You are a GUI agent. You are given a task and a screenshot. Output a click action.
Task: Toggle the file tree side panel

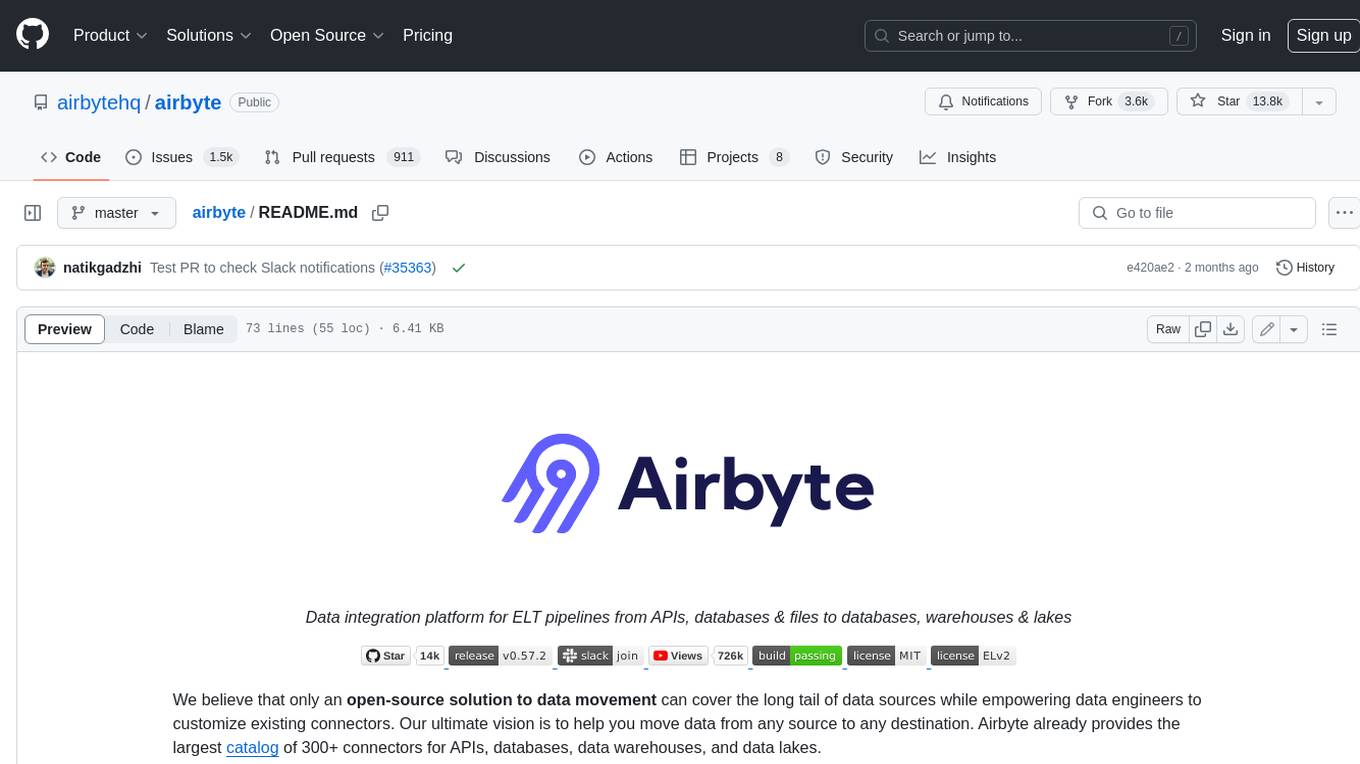coord(33,213)
